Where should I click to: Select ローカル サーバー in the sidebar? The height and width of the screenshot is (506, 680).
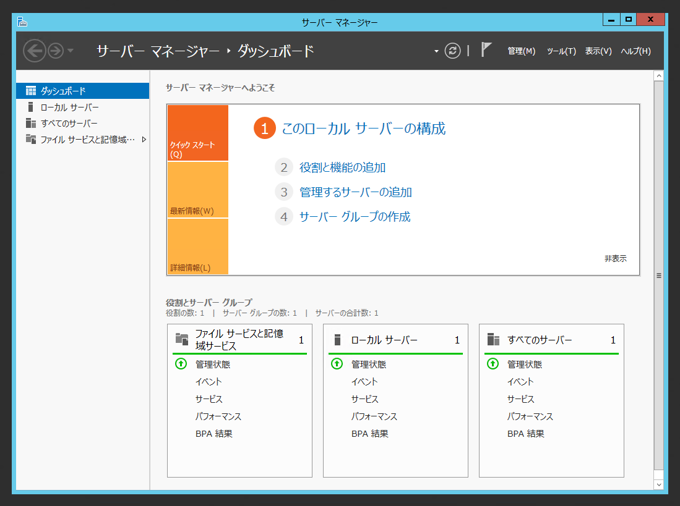(x=82, y=107)
